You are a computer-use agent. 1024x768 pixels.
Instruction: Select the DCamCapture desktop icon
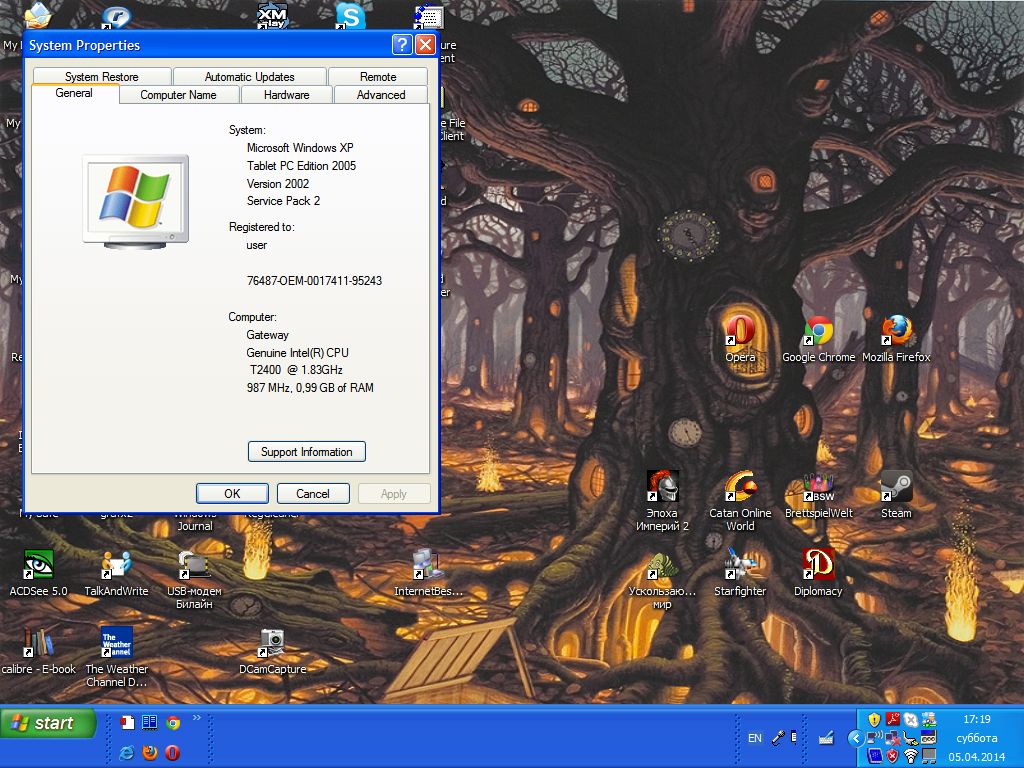(272, 650)
